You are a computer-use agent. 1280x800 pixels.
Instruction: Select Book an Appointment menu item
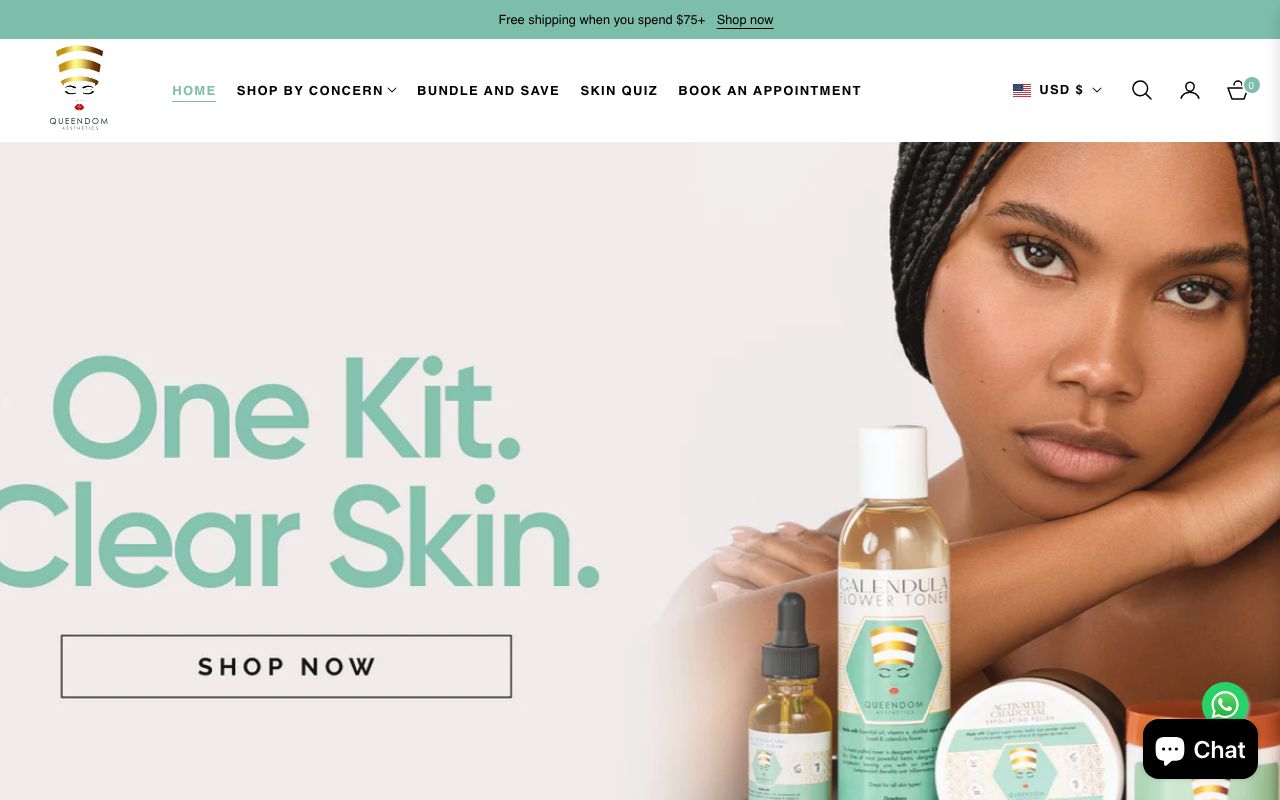(769, 90)
